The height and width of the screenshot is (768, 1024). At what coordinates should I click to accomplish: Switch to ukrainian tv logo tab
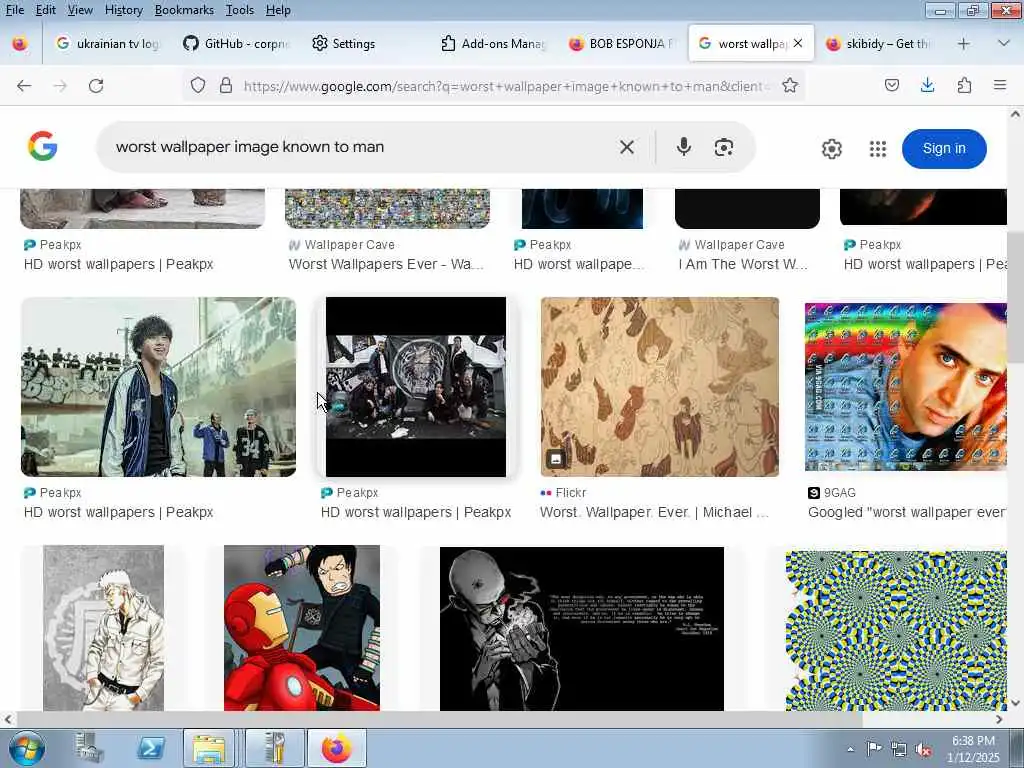[107, 44]
